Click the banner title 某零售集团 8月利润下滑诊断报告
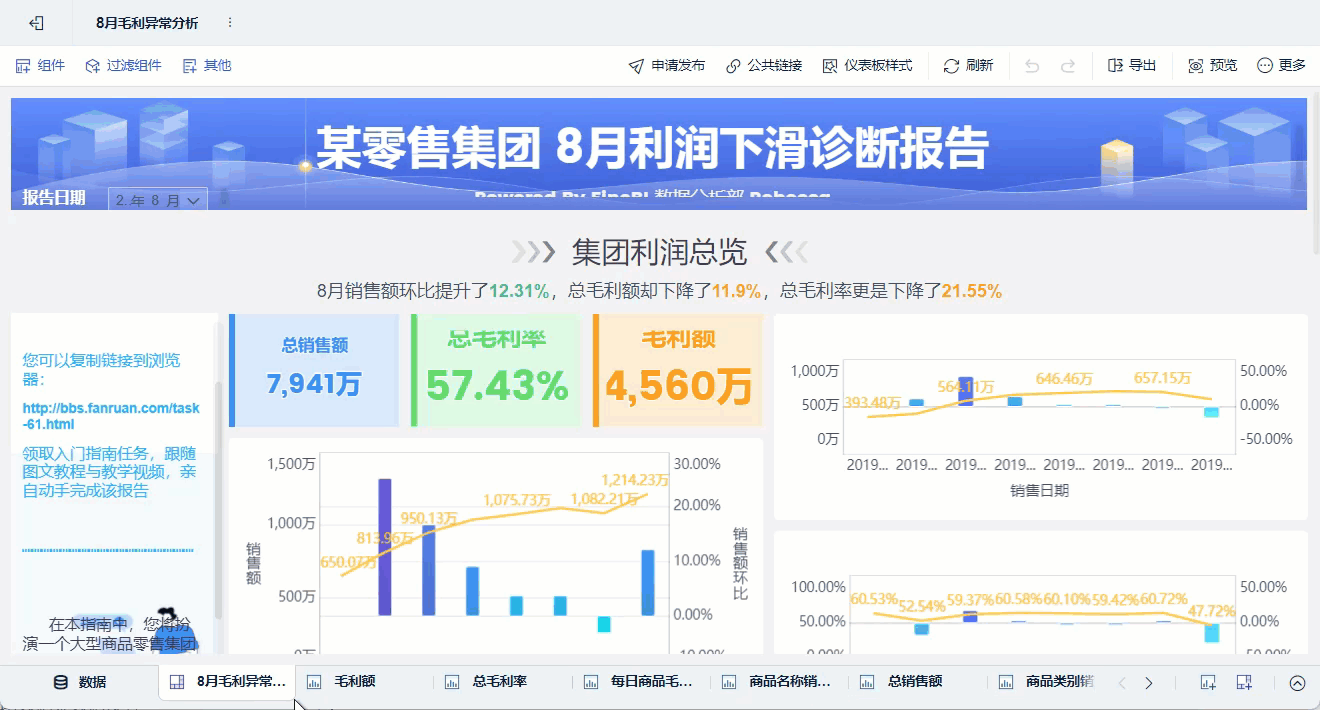The height and width of the screenshot is (710, 1320). [652, 148]
